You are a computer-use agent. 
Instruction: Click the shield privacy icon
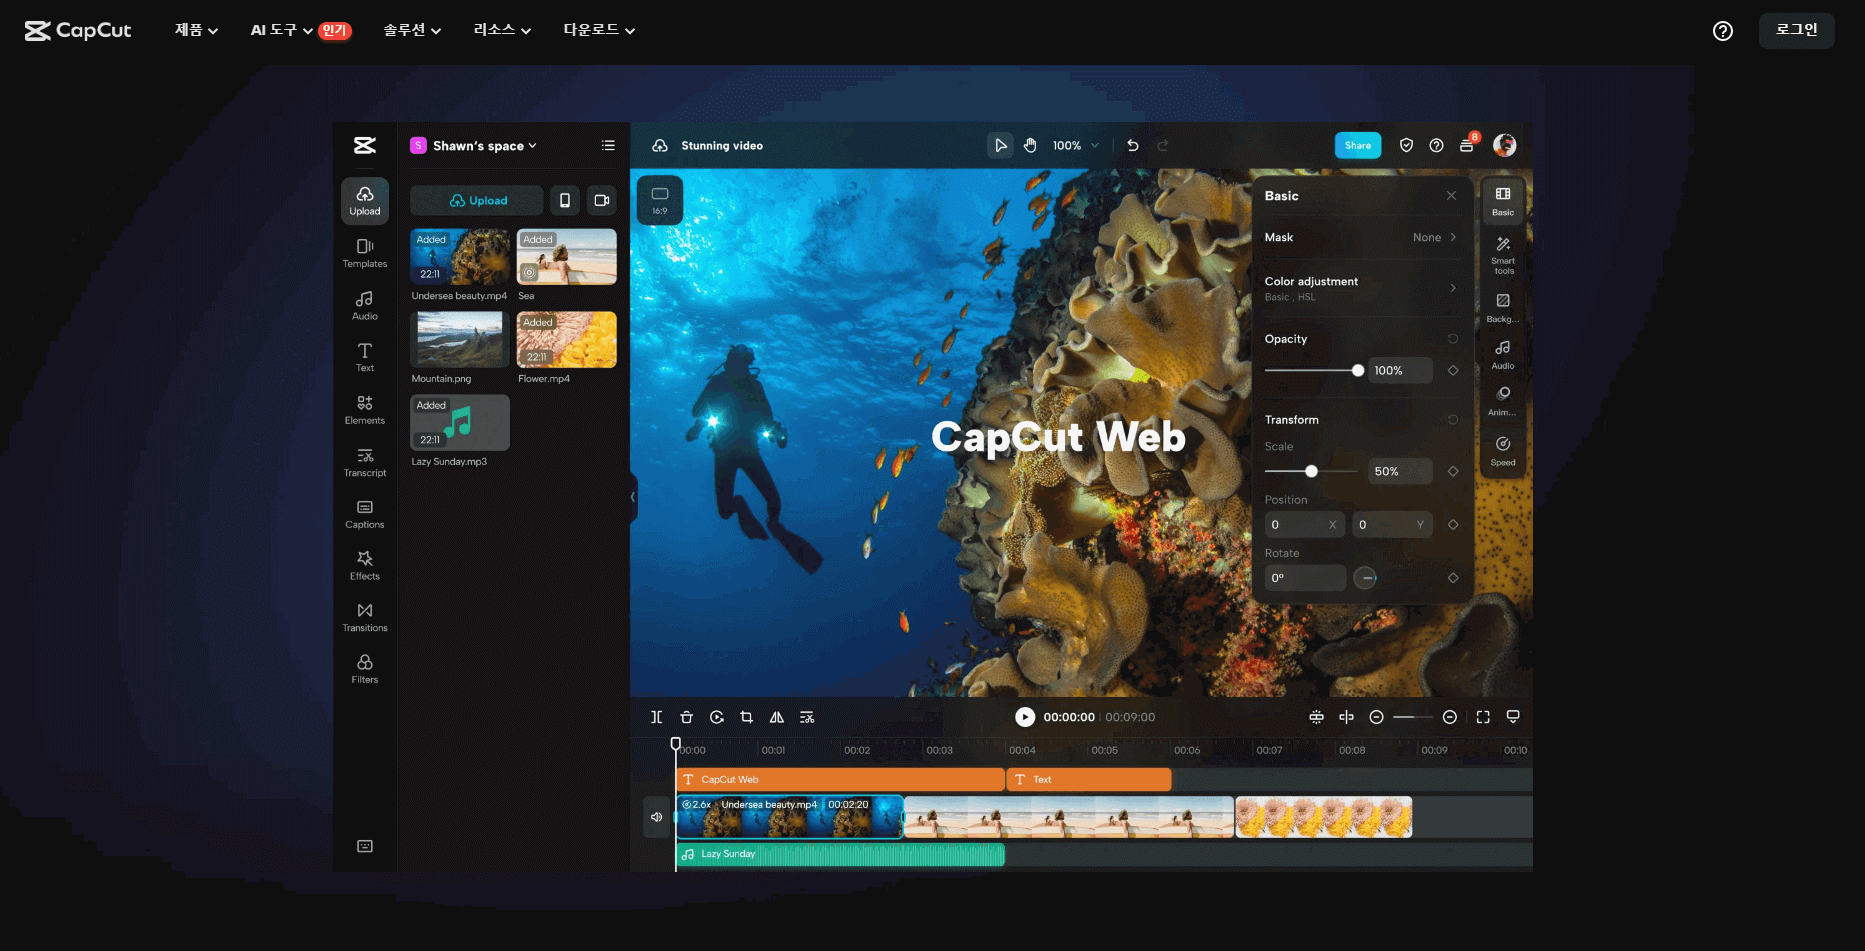(1406, 145)
